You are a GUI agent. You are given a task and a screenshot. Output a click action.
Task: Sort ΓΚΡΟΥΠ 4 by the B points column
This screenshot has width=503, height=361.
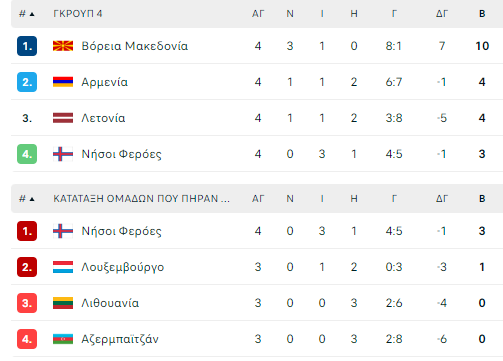tap(482, 14)
